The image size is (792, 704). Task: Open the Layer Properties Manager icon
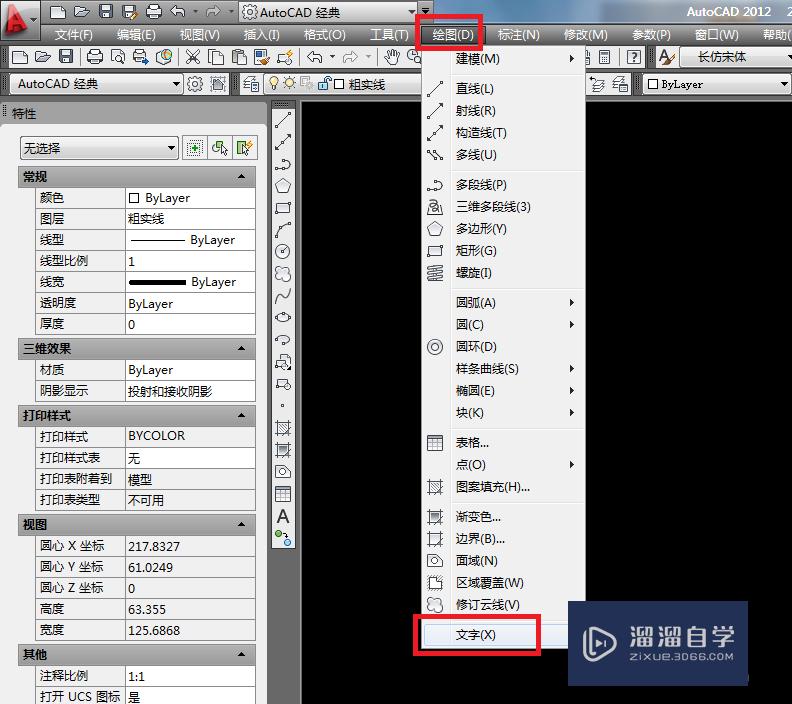251,84
